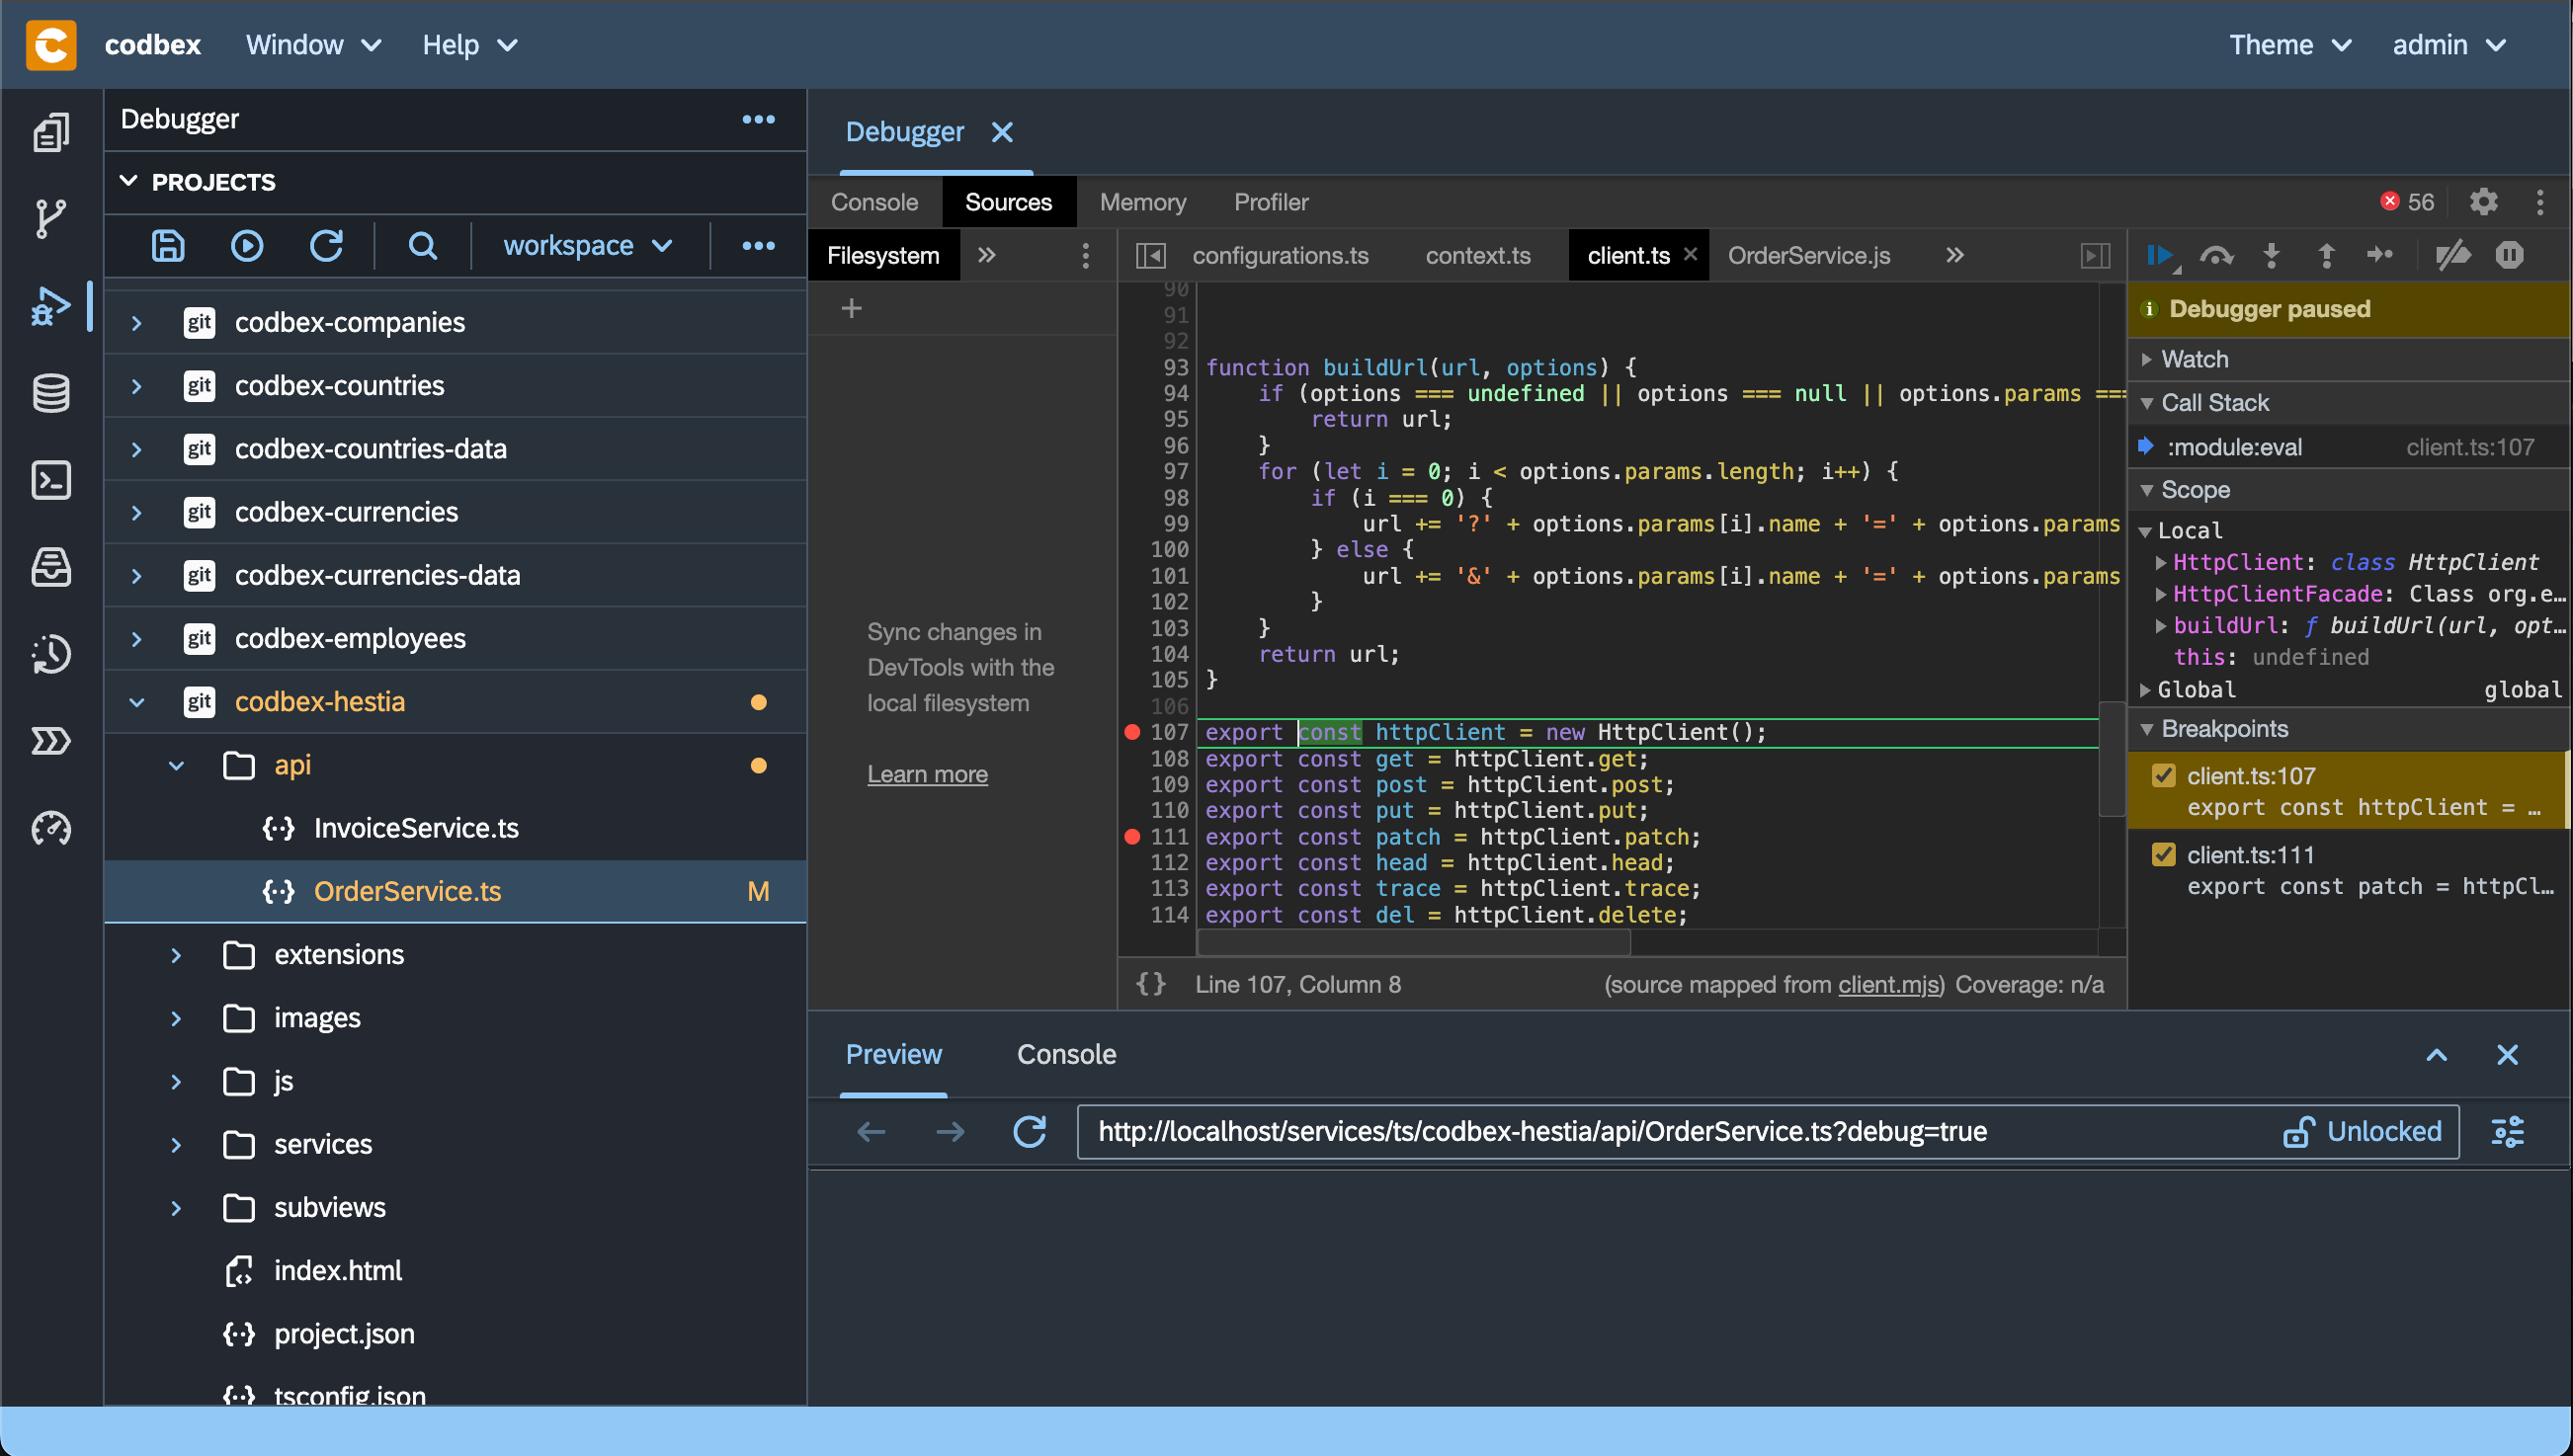The image size is (2573, 1456).
Task: Close the client.ts file tab
Action: pyautogui.click(x=1690, y=254)
